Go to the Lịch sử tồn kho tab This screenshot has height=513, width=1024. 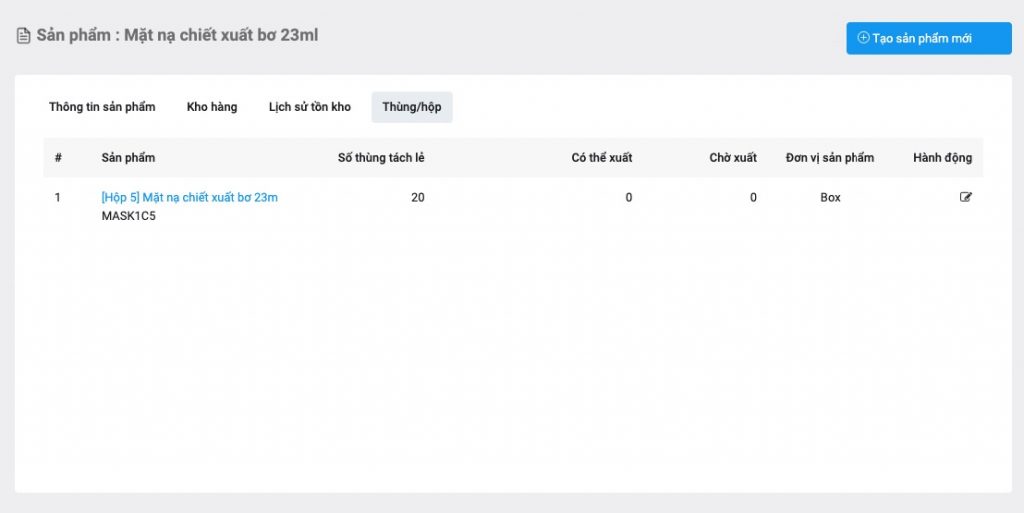pos(310,107)
